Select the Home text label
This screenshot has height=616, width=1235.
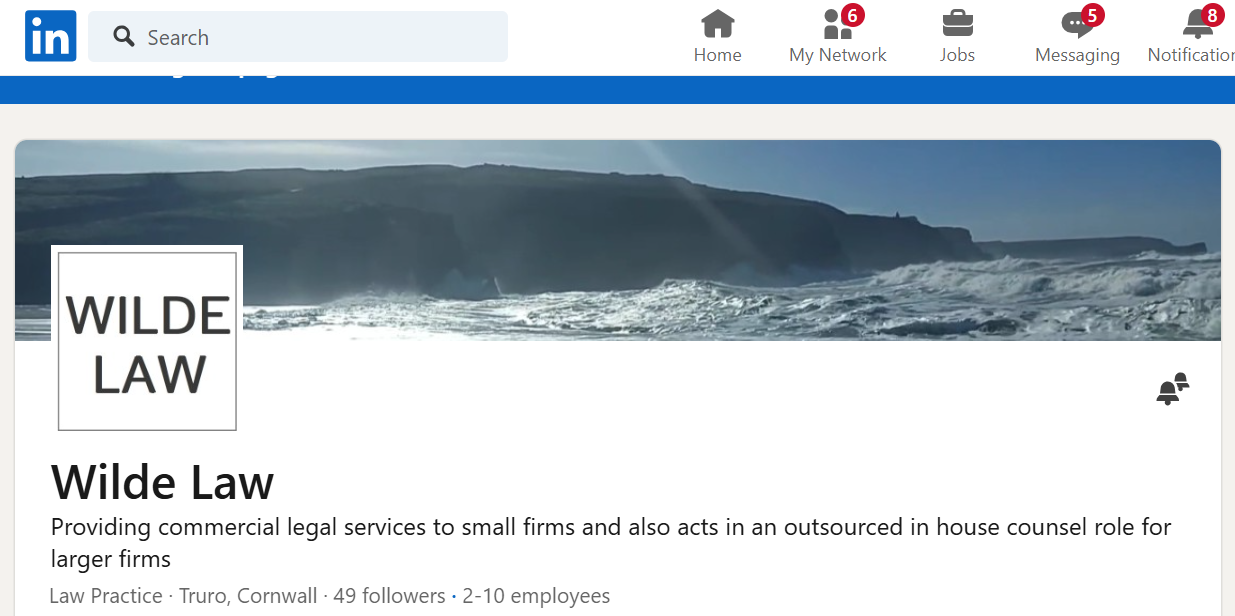[x=718, y=55]
